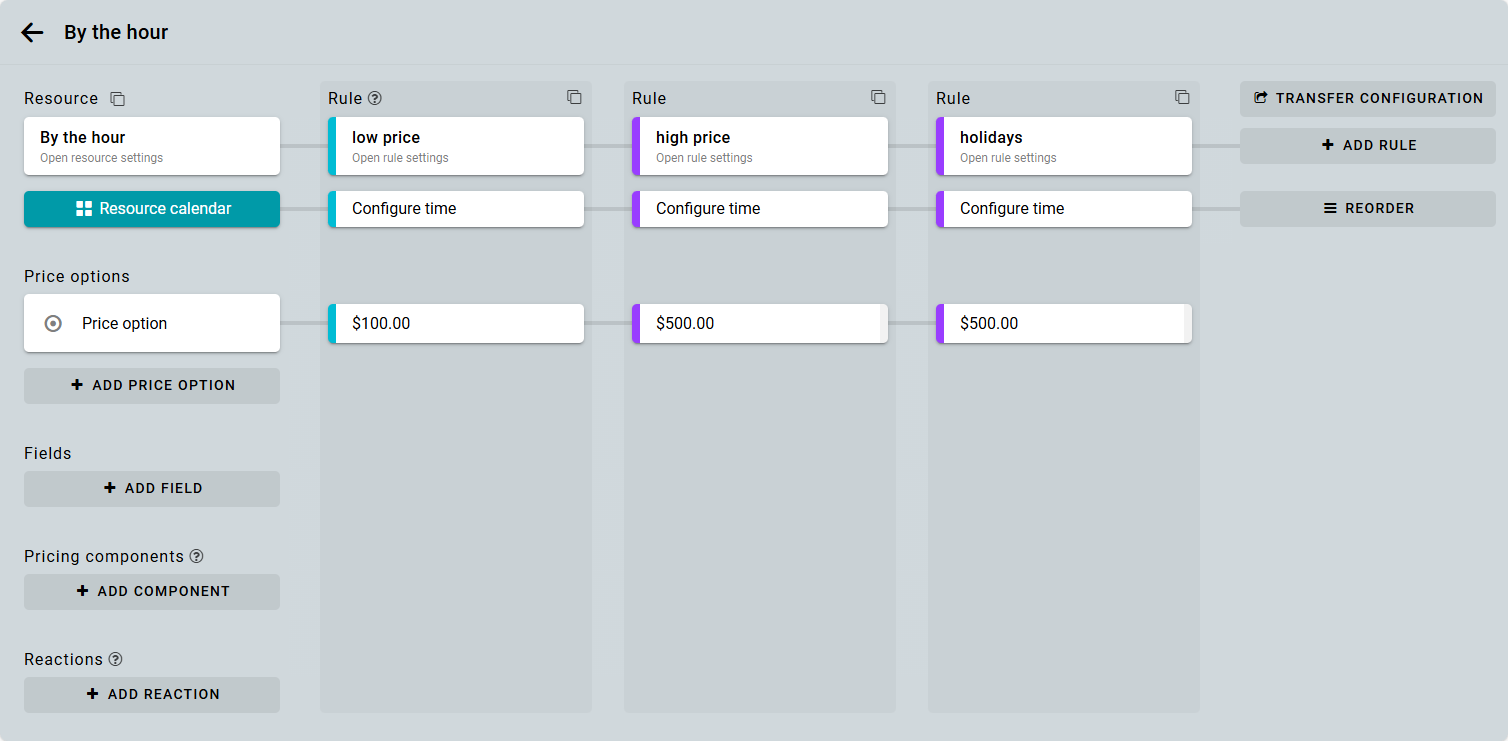Show help for Reactions section
The width and height of the screenshot is (1508, 741).
(115, 659)
